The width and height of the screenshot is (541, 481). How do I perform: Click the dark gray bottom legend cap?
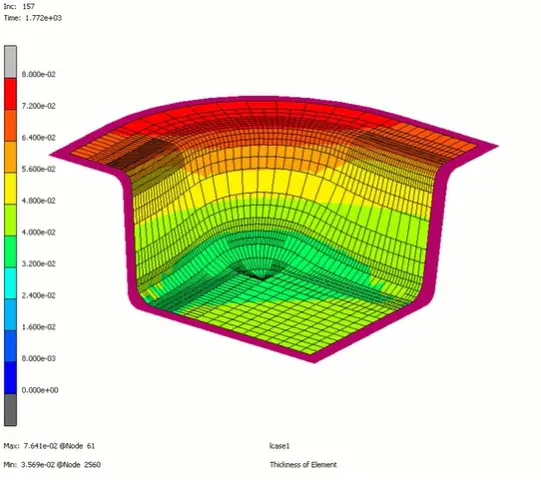click(x=10, y=410)
